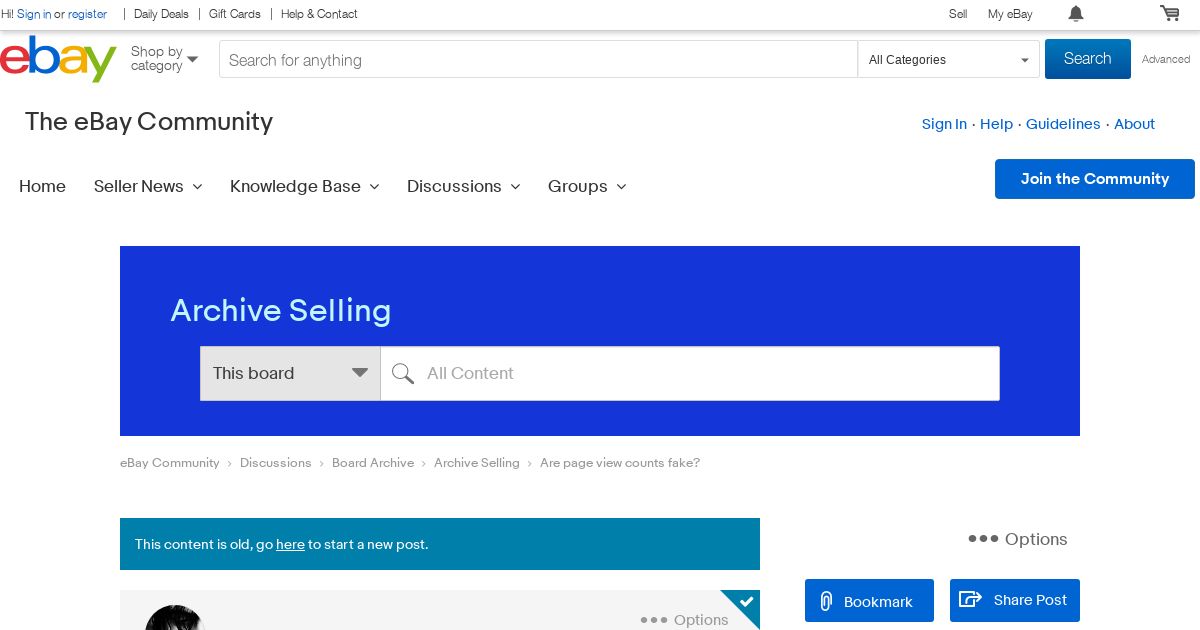Viewport: 1200px width, 630px height.
Task: Click the Discussions breadcrumb
Action: (x=276, y=463)
